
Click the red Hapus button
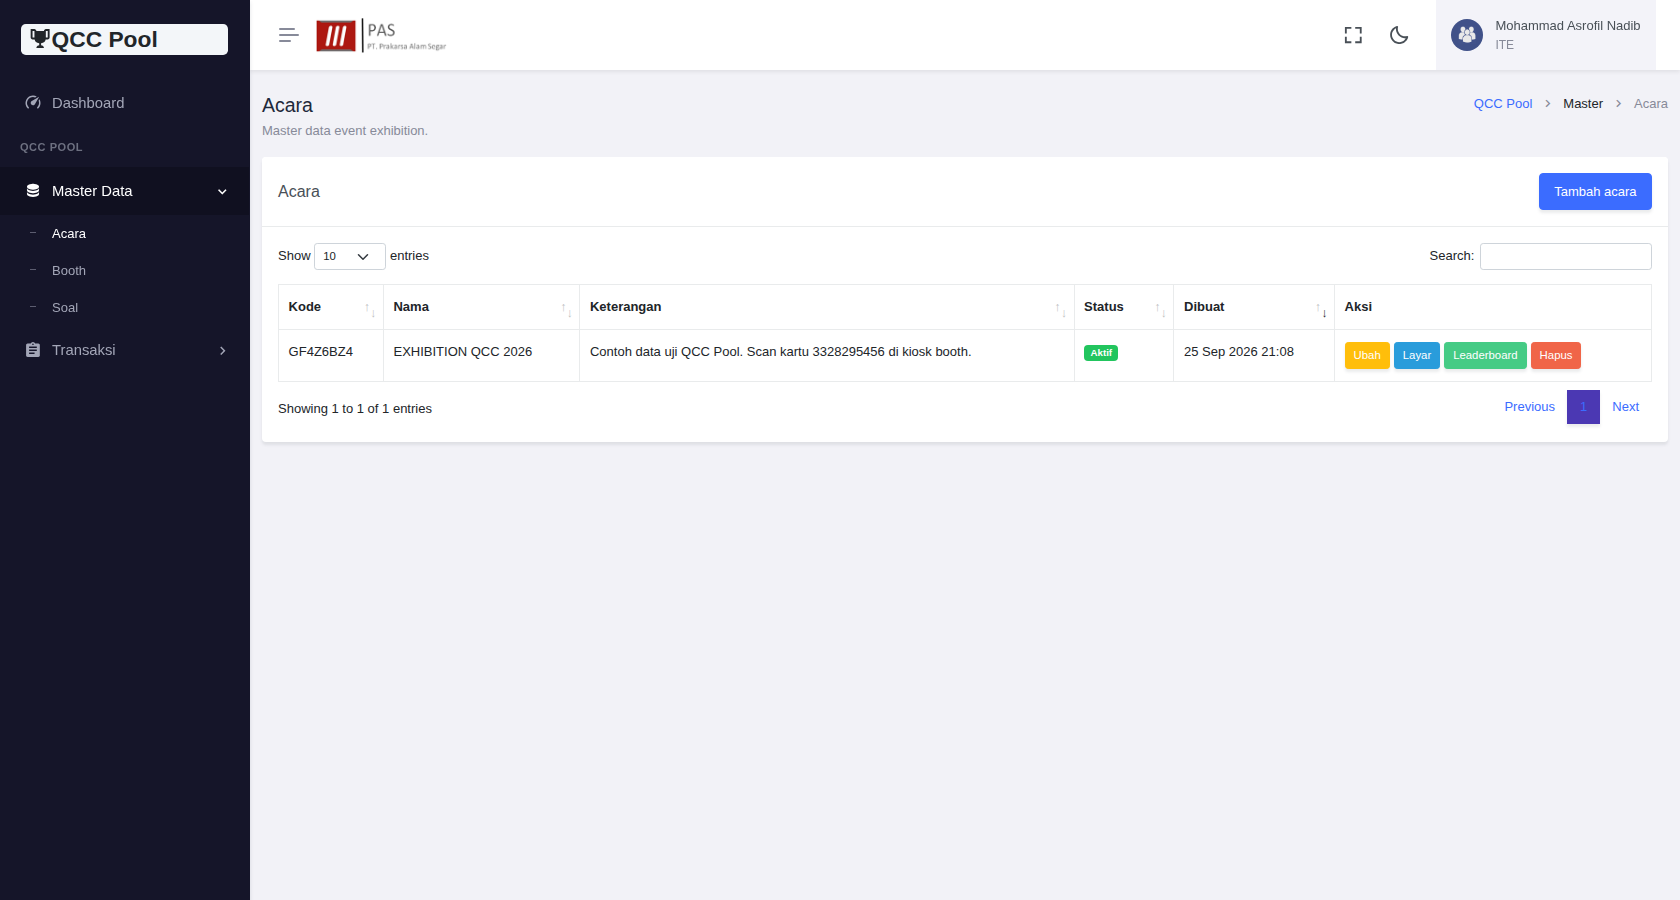(x=1556, y=355)
